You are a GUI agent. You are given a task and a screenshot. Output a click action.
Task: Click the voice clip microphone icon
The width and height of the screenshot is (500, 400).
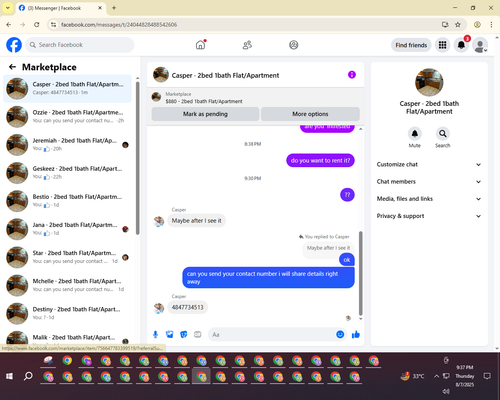(155, 334)
